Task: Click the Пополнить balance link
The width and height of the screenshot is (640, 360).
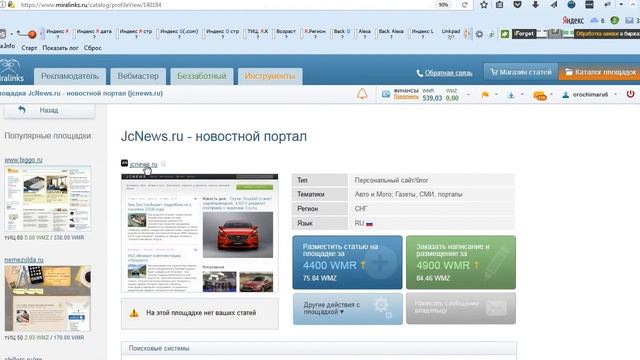Action: click(406, 97)
